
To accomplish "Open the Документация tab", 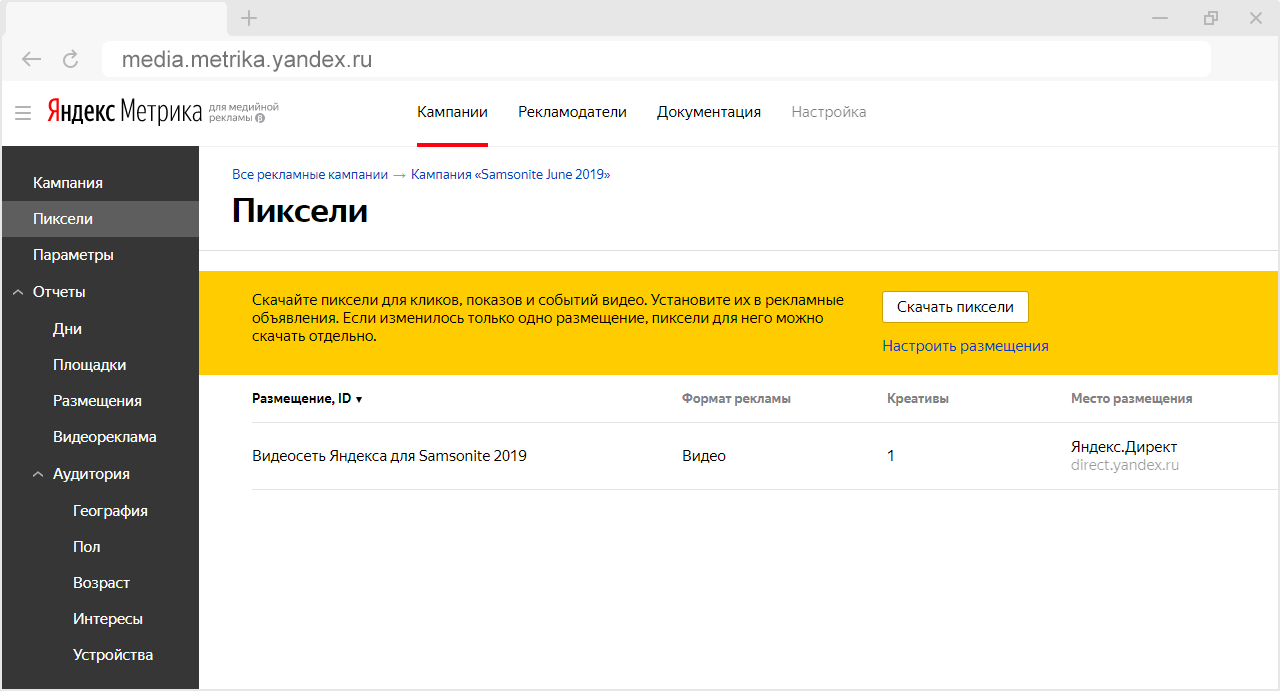I will pyautogui.click(x=709, y=112).
